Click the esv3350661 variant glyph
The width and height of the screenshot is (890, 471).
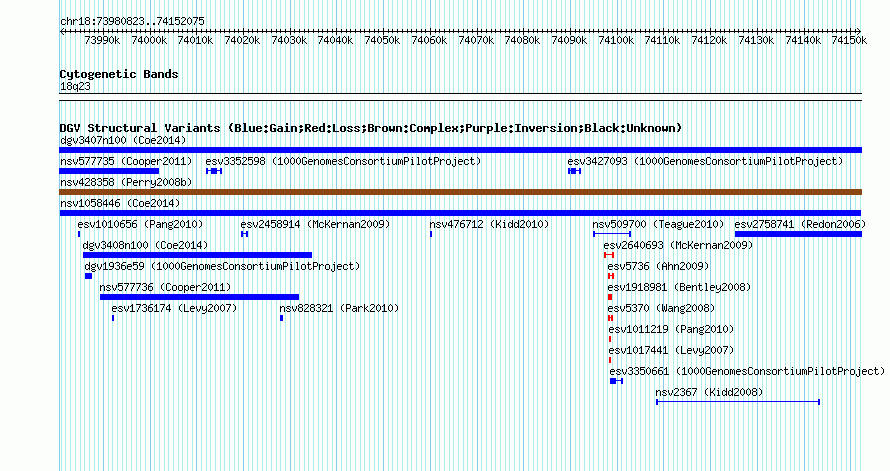point(616,381)
